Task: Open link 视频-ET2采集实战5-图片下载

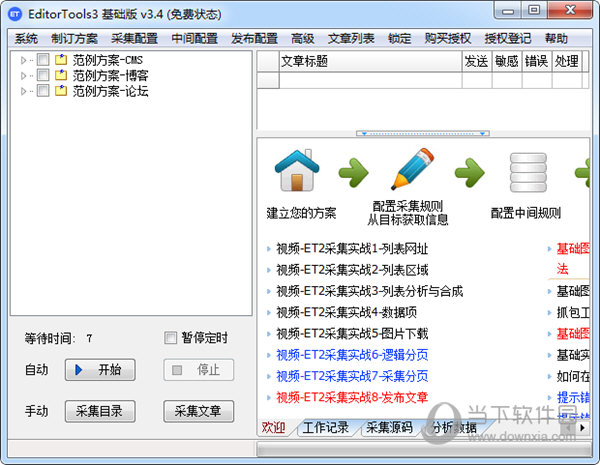Action: (352, 334)
